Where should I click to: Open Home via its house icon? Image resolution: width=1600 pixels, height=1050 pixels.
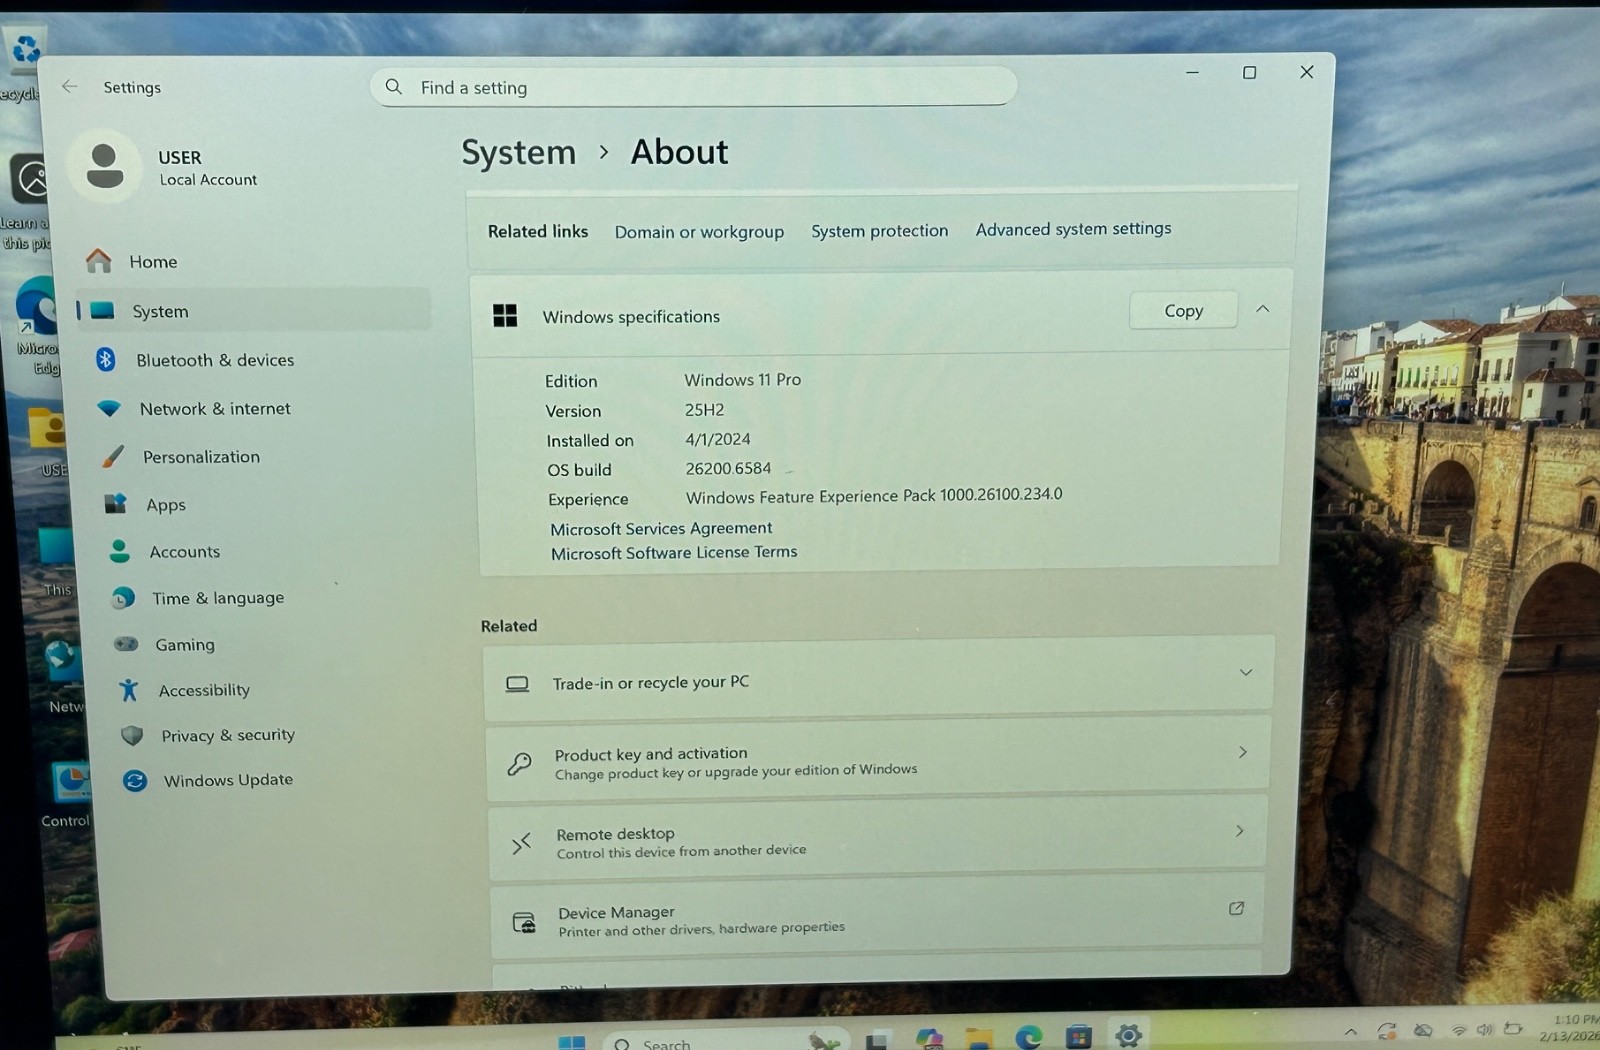point(99,261)
